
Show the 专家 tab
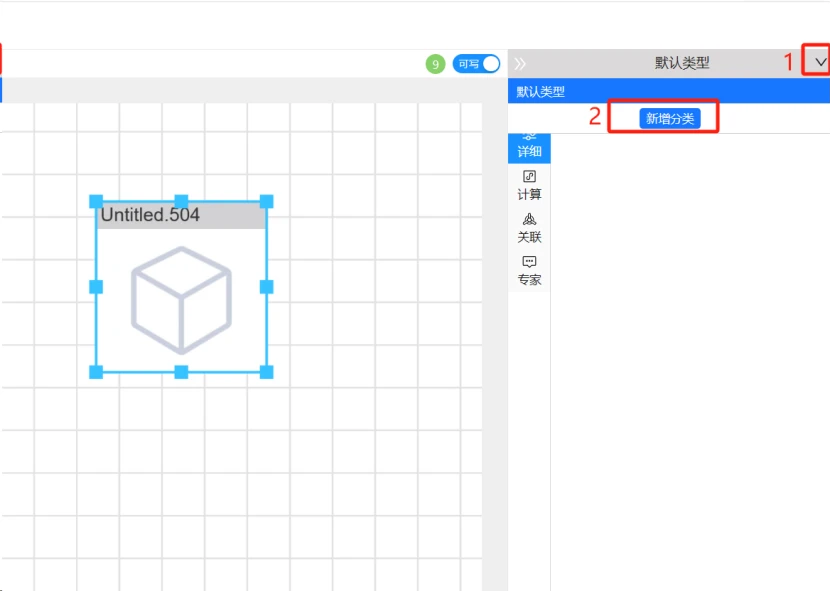pos(529,270)
